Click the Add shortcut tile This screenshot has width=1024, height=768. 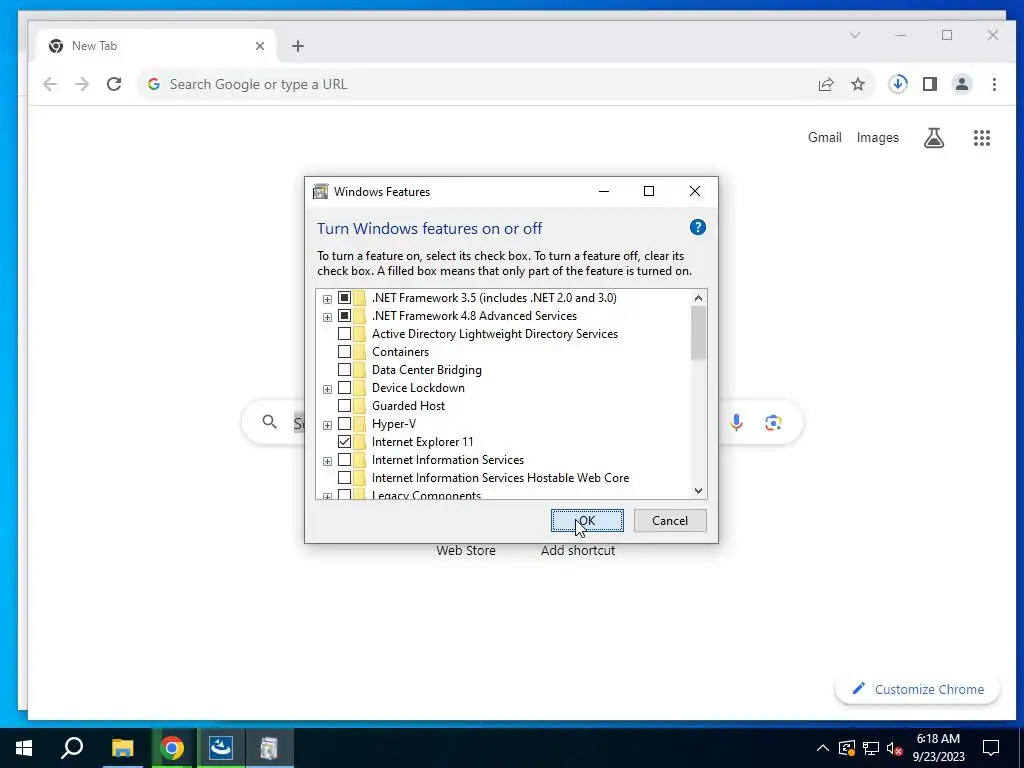578,551
